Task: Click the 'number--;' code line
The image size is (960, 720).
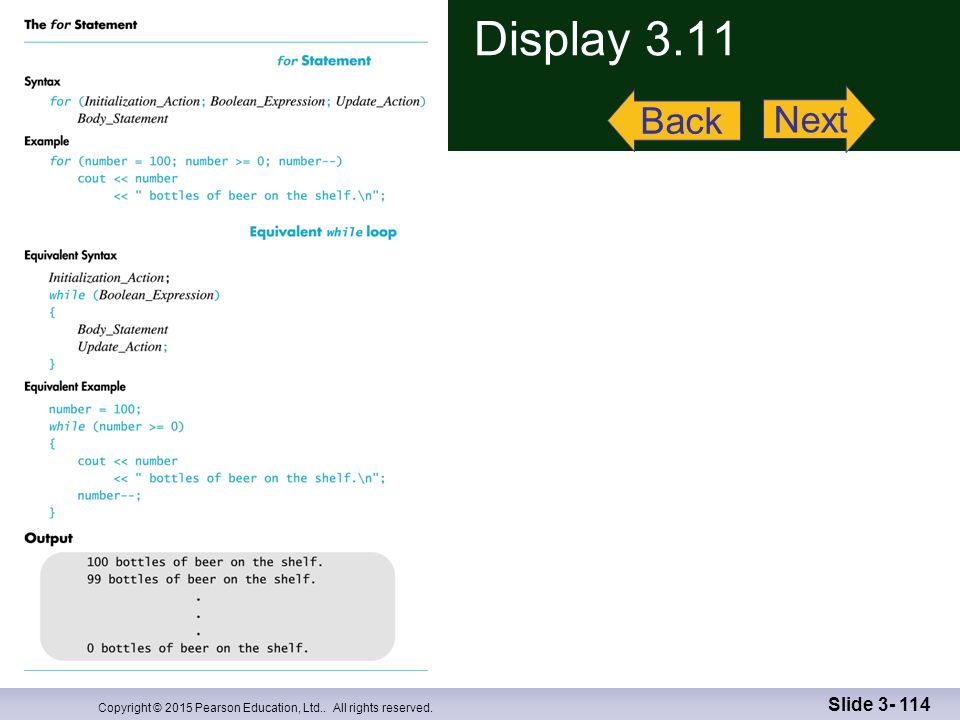Action: click(109, 495)
